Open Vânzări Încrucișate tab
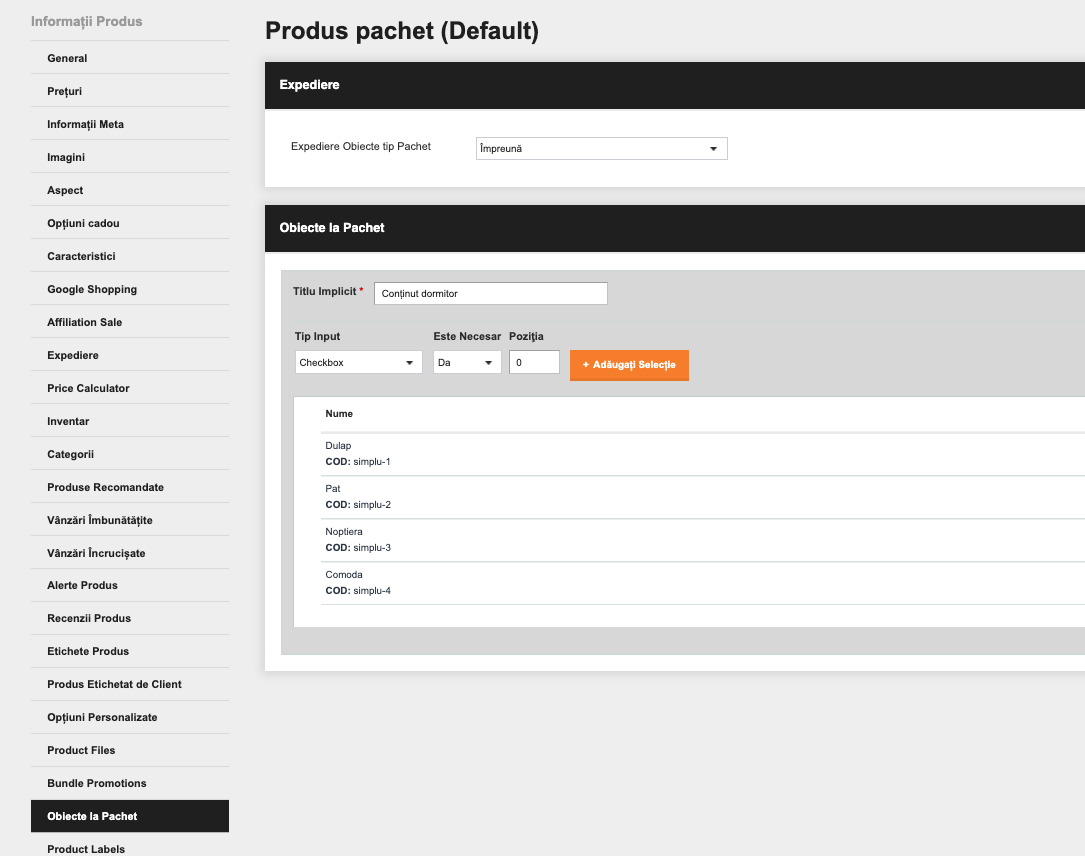This screenshot has width=1085, height=856. click(x=130, y=553)
